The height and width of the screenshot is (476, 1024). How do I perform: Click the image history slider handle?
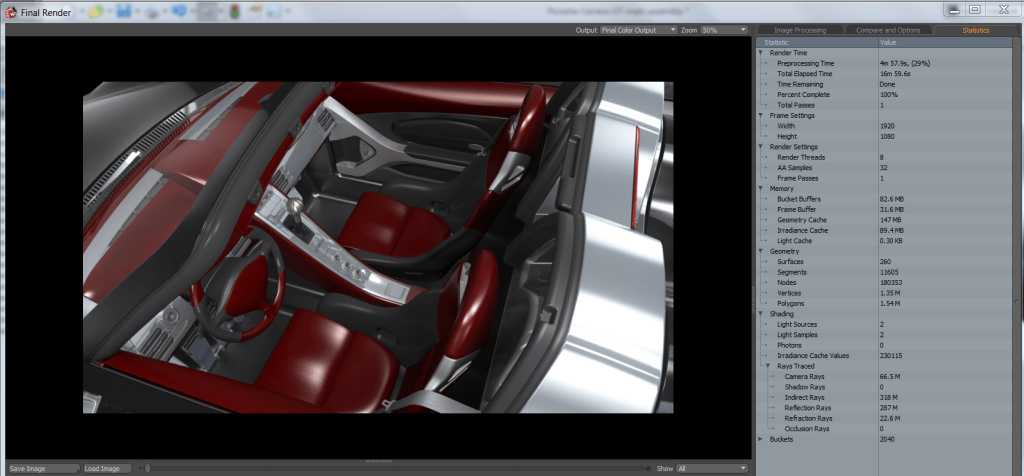click(148, 468)
